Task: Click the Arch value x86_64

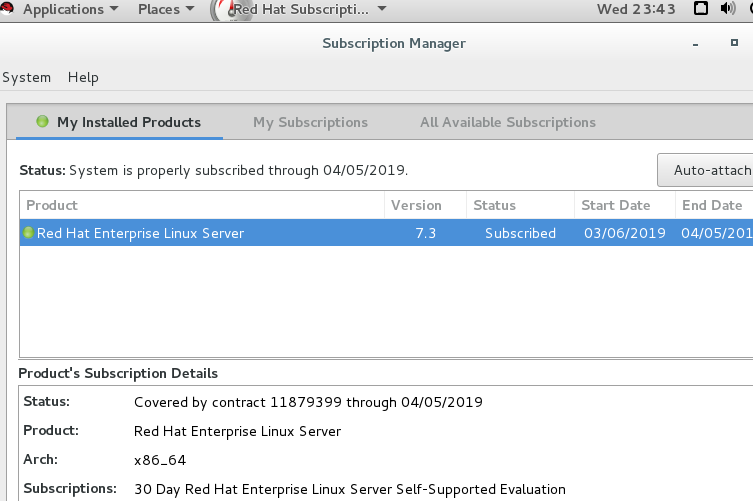Action: (x=160, y=460)
